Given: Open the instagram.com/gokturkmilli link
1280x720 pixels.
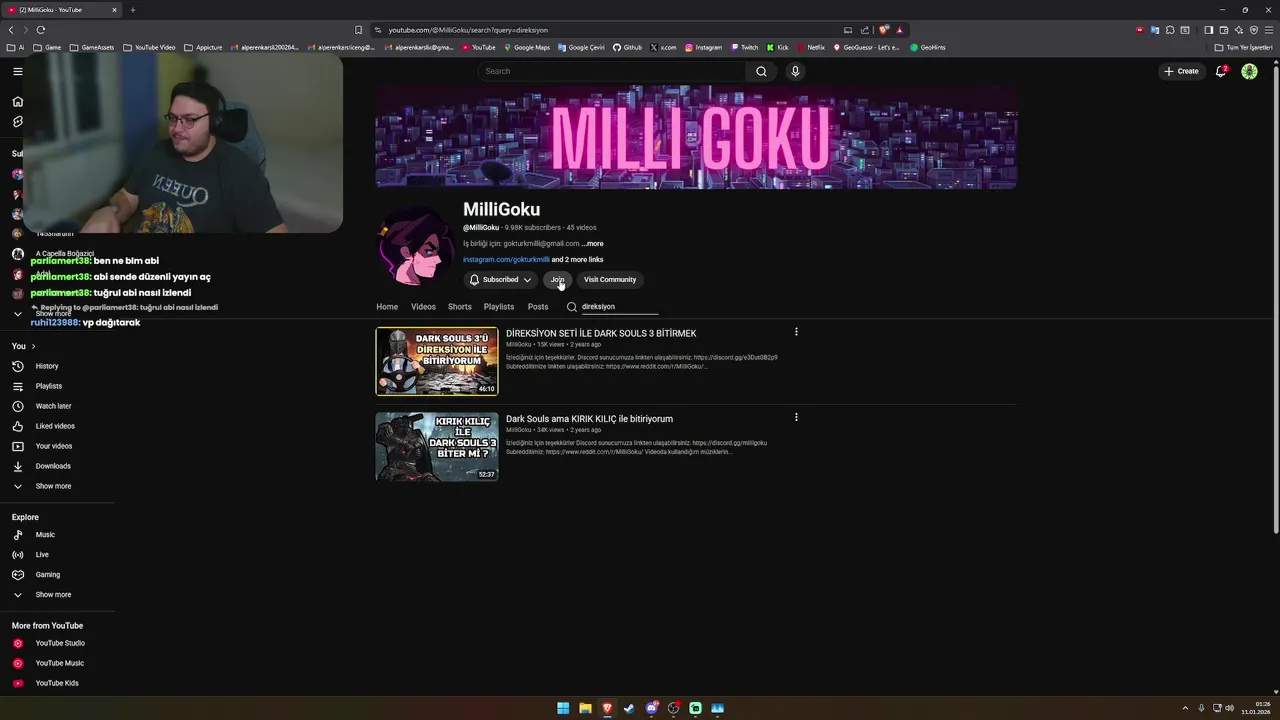Looking at the screenshot, I should point(506,260).
